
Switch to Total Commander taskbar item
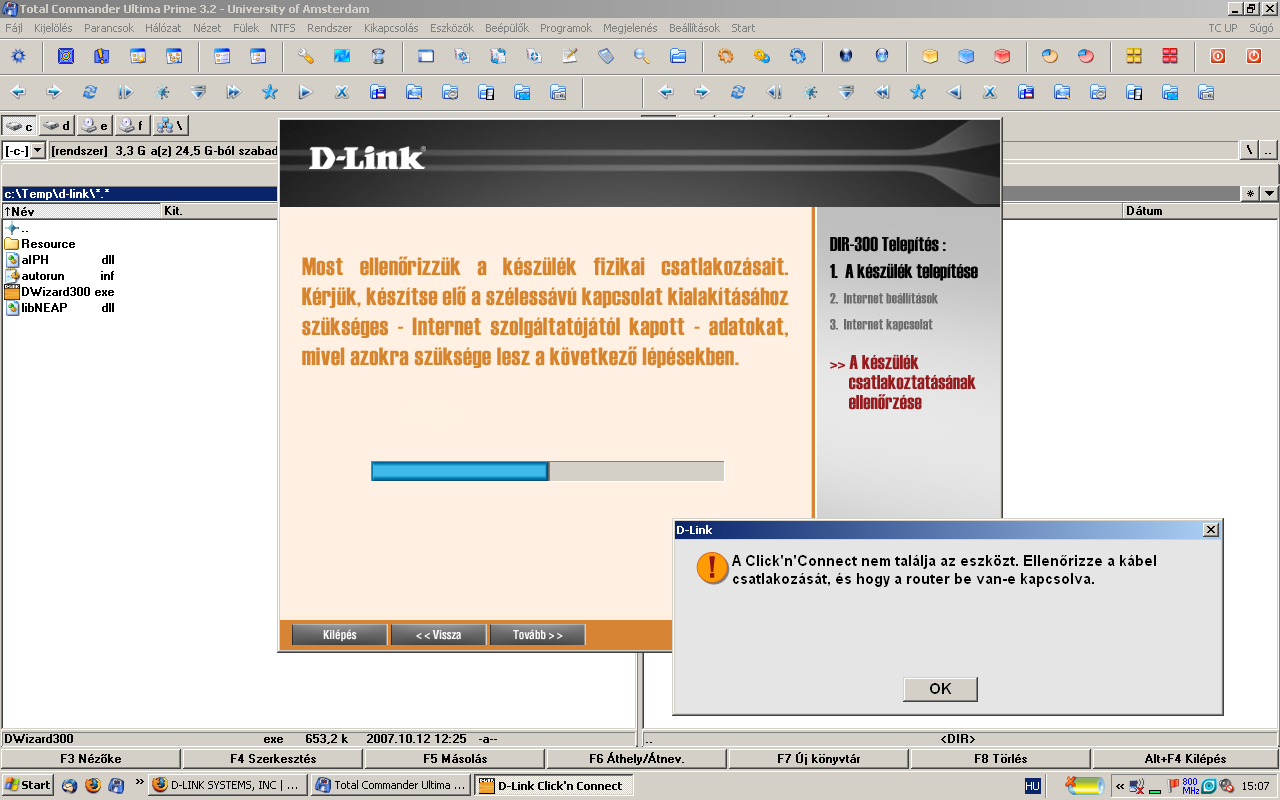[392, 786]
